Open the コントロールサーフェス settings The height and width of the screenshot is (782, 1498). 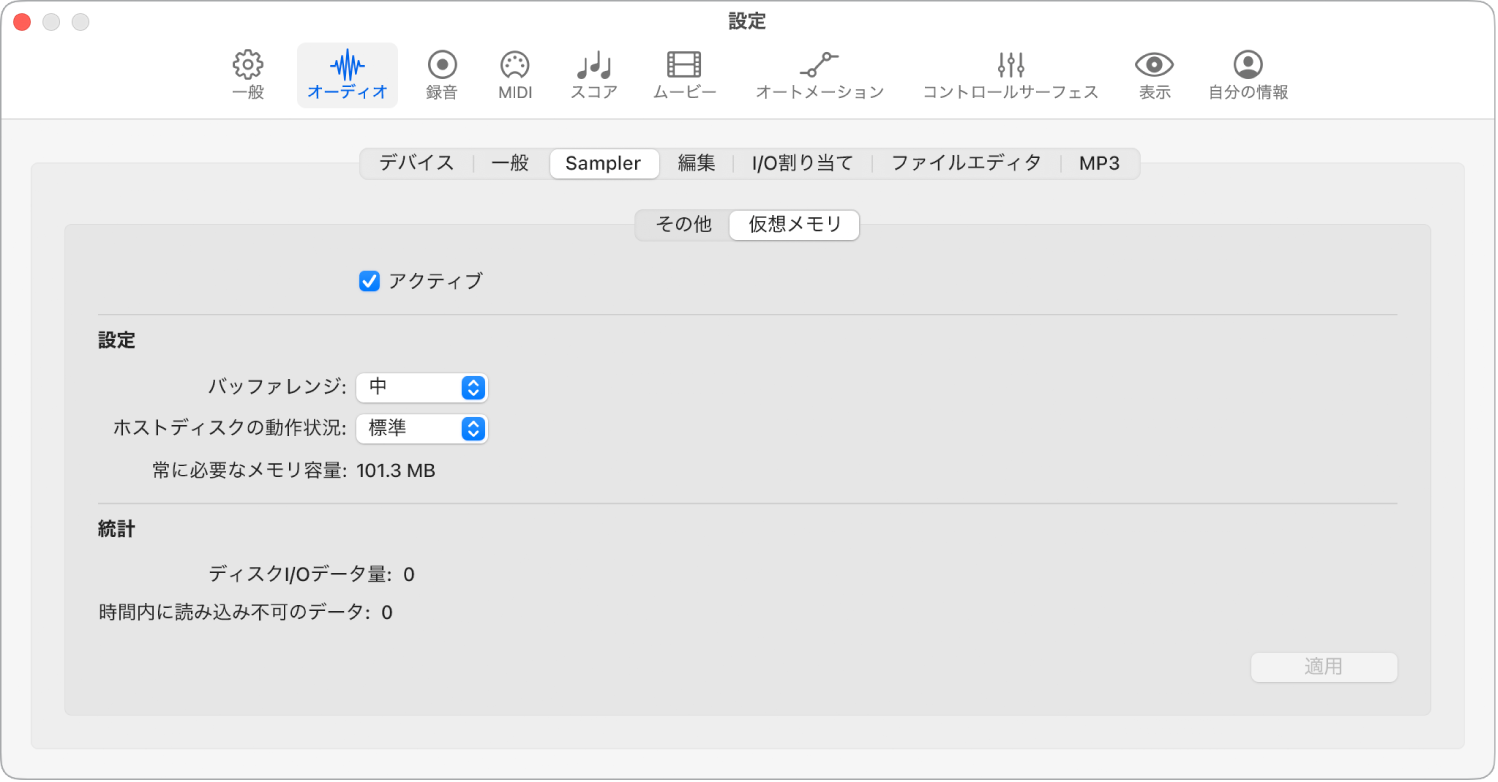(x=1009, y=75)
